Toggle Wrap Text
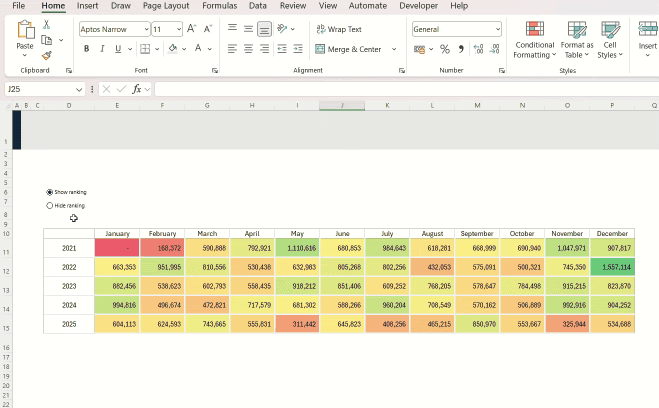This screenshot has height=408, width=659. pos(339,29)
